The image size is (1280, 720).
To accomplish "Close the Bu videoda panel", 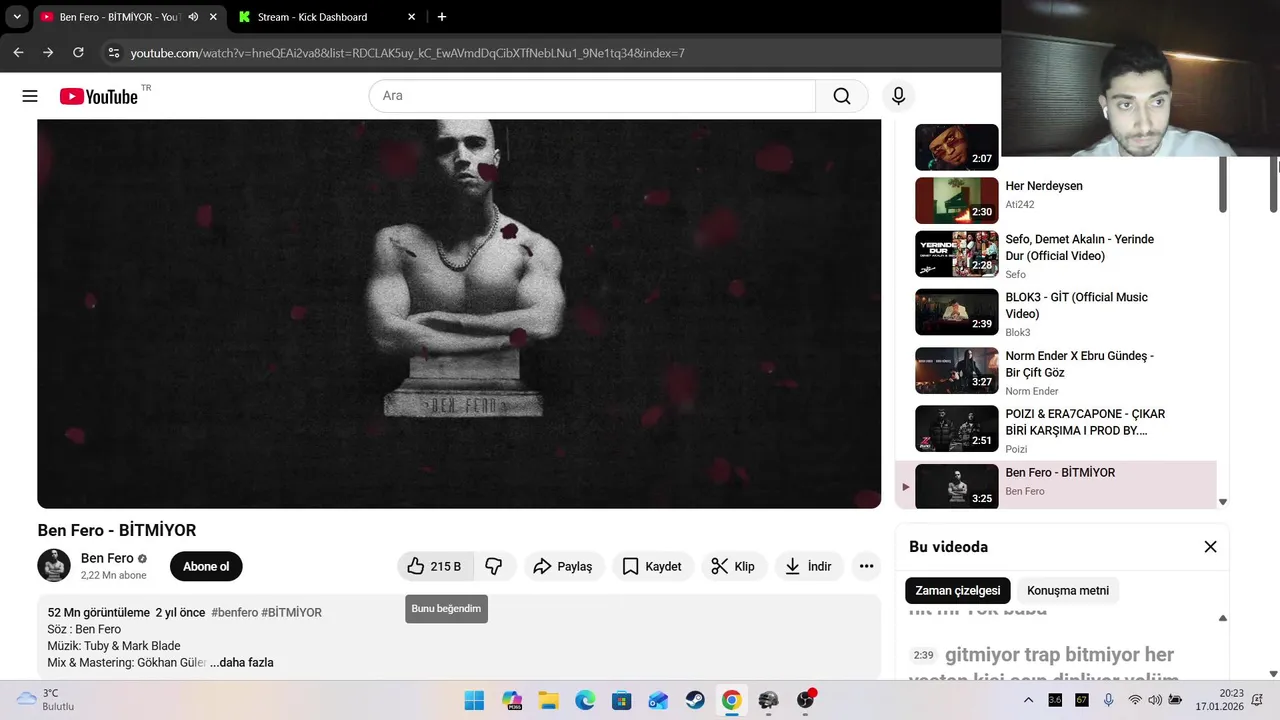I will (x=1210, y=547).
